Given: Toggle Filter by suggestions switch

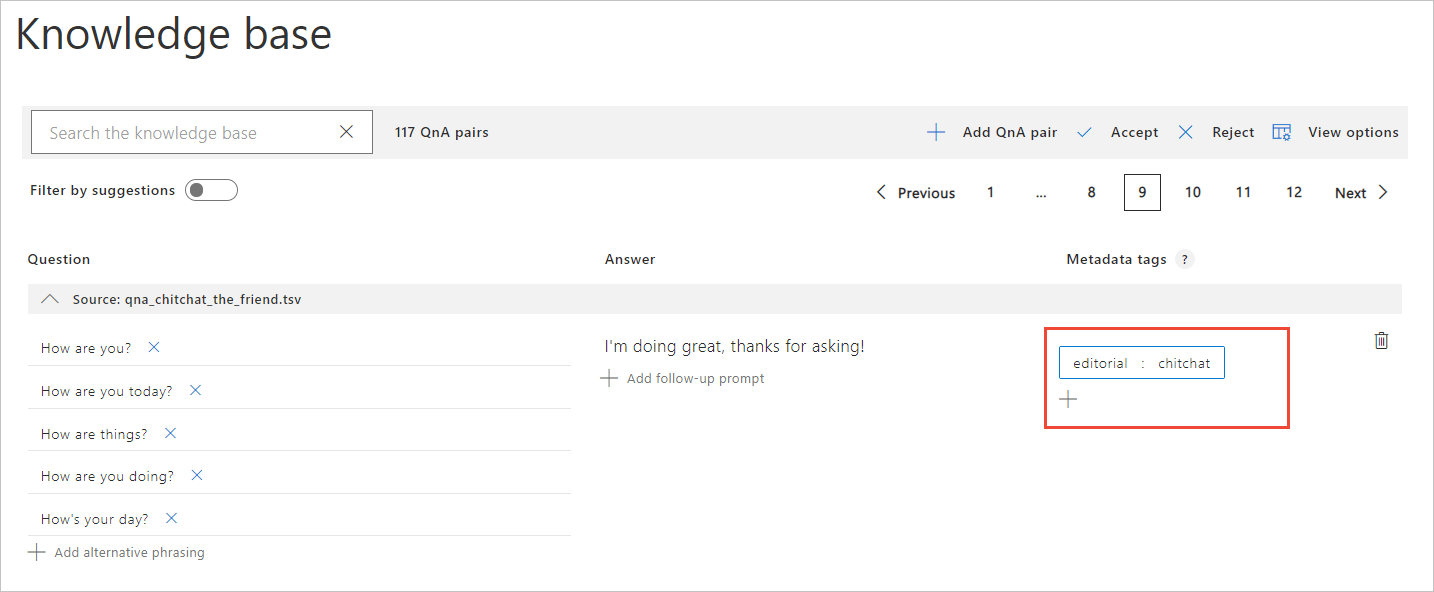Looking at the screenshot, I should click(211, 190).
